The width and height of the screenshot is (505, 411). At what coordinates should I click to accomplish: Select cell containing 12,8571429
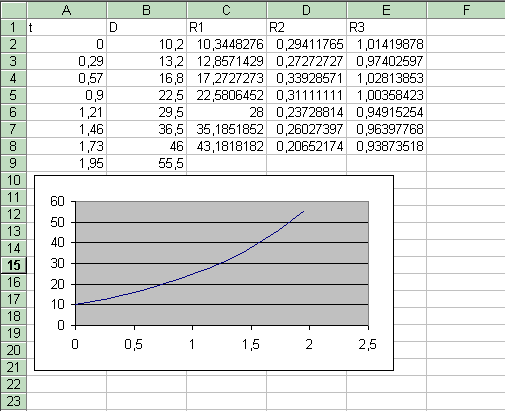pos(227,61)
